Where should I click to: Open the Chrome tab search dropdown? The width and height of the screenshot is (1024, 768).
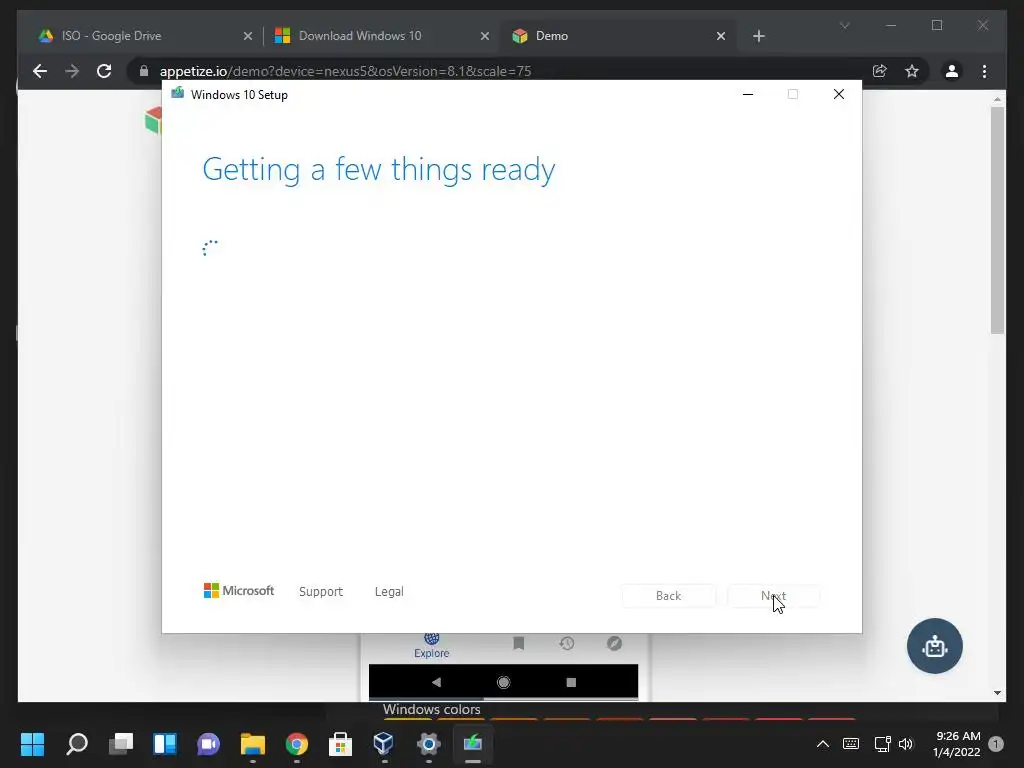pyautogui.click(x=844, y=25)
